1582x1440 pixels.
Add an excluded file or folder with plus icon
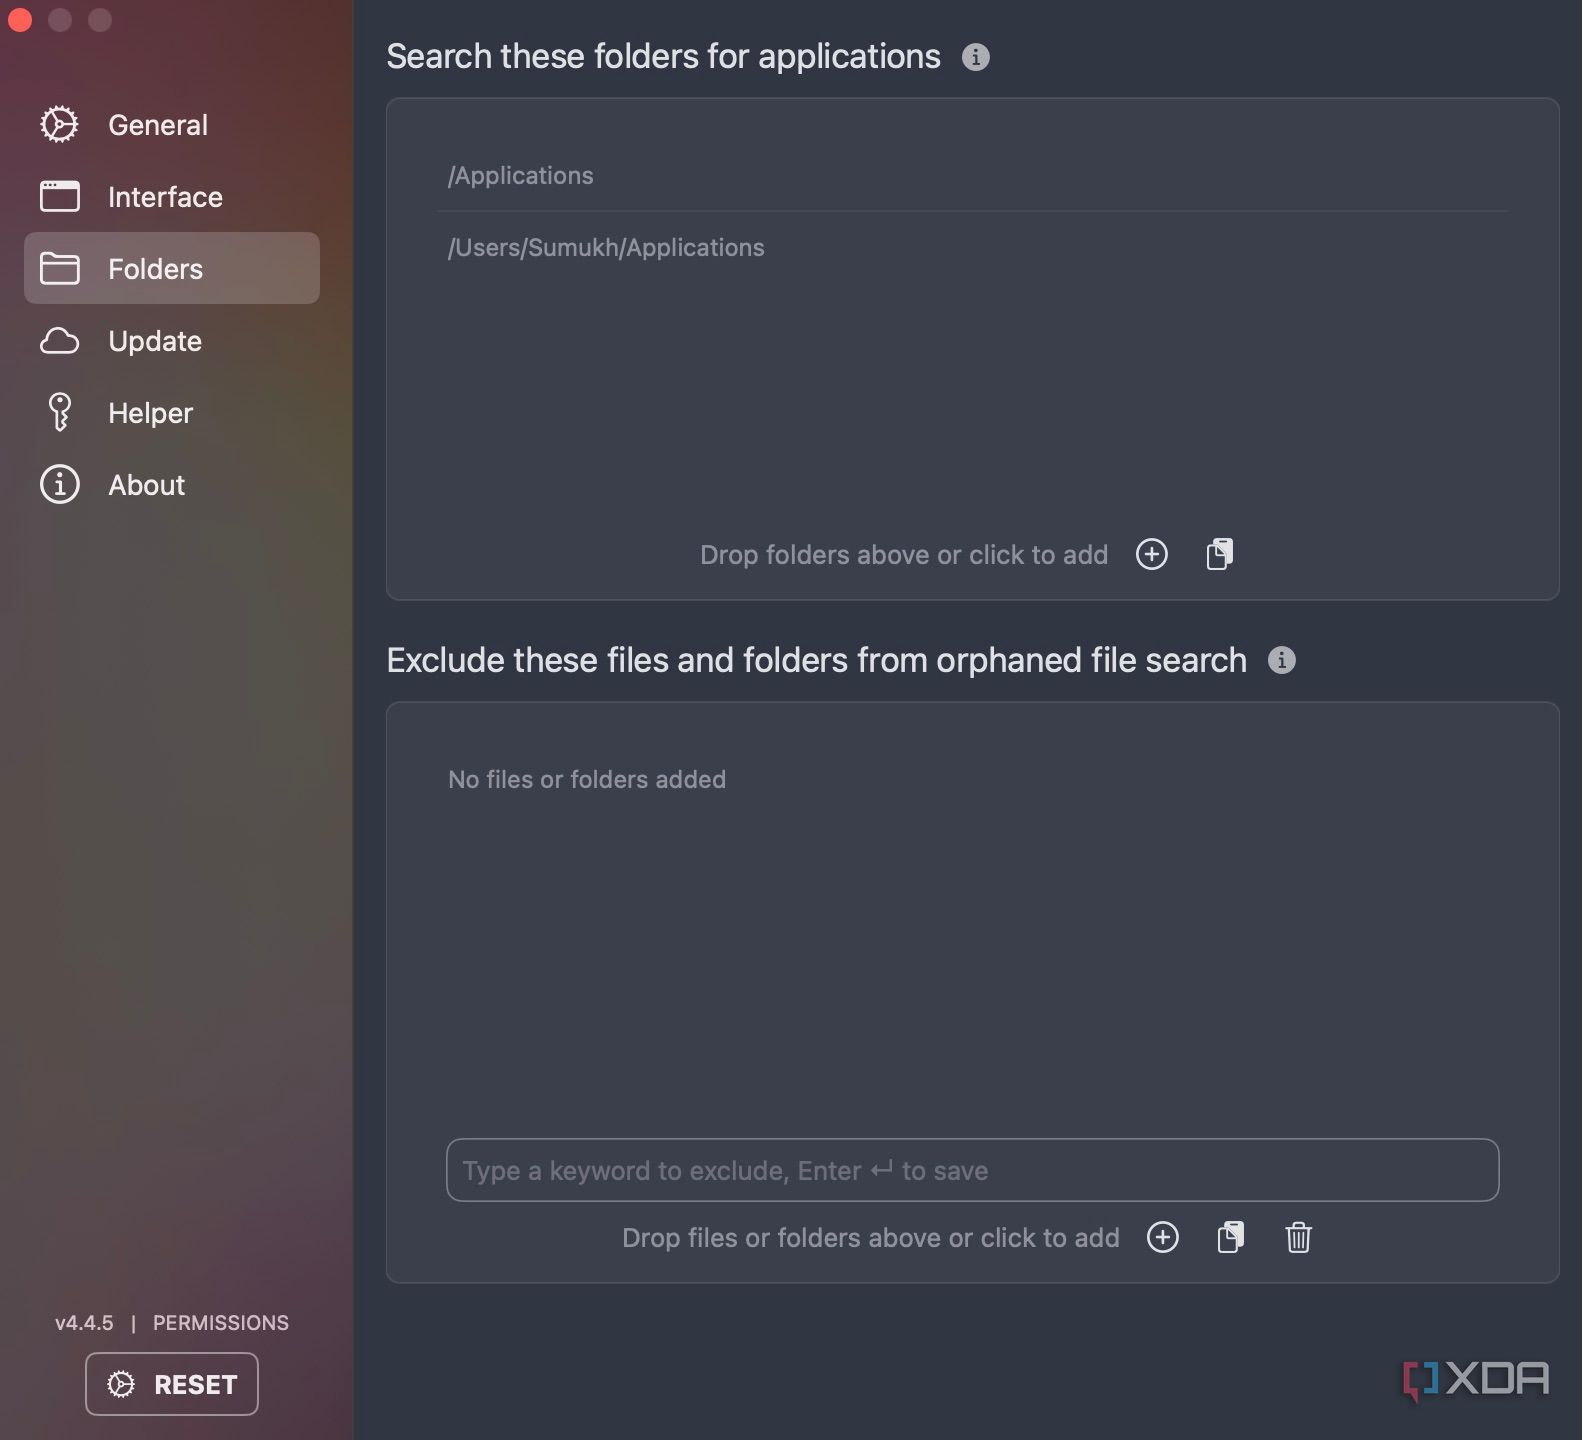tap(1163, 1237)
